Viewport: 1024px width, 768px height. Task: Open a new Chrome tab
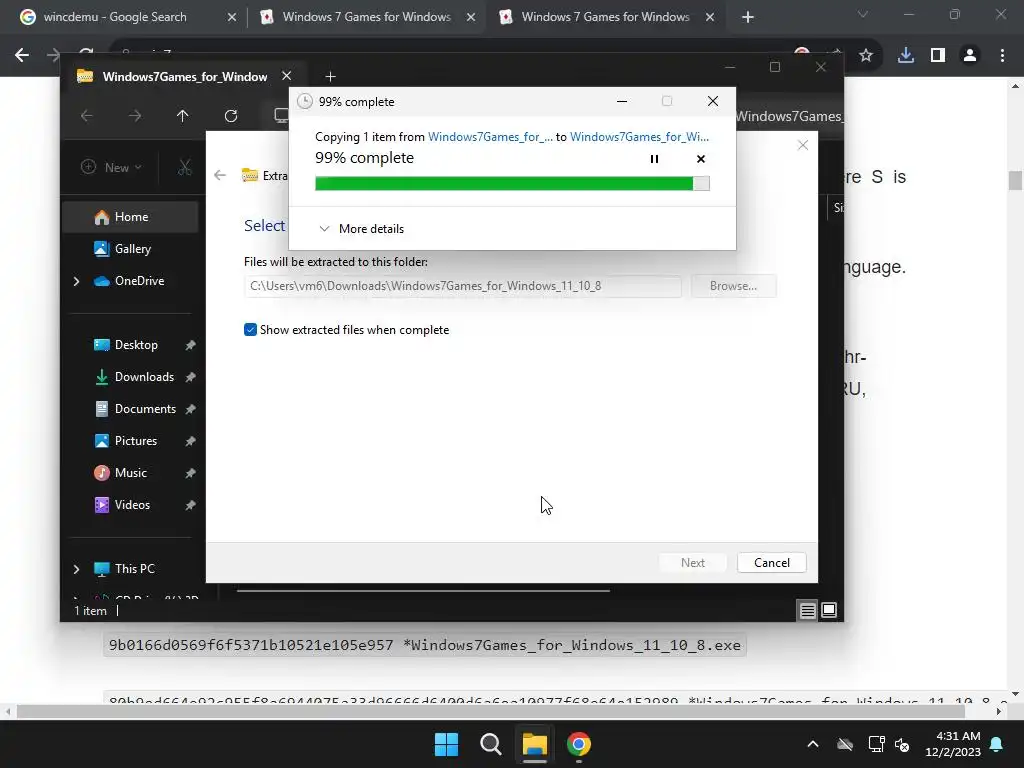click(x=748, y=17)
